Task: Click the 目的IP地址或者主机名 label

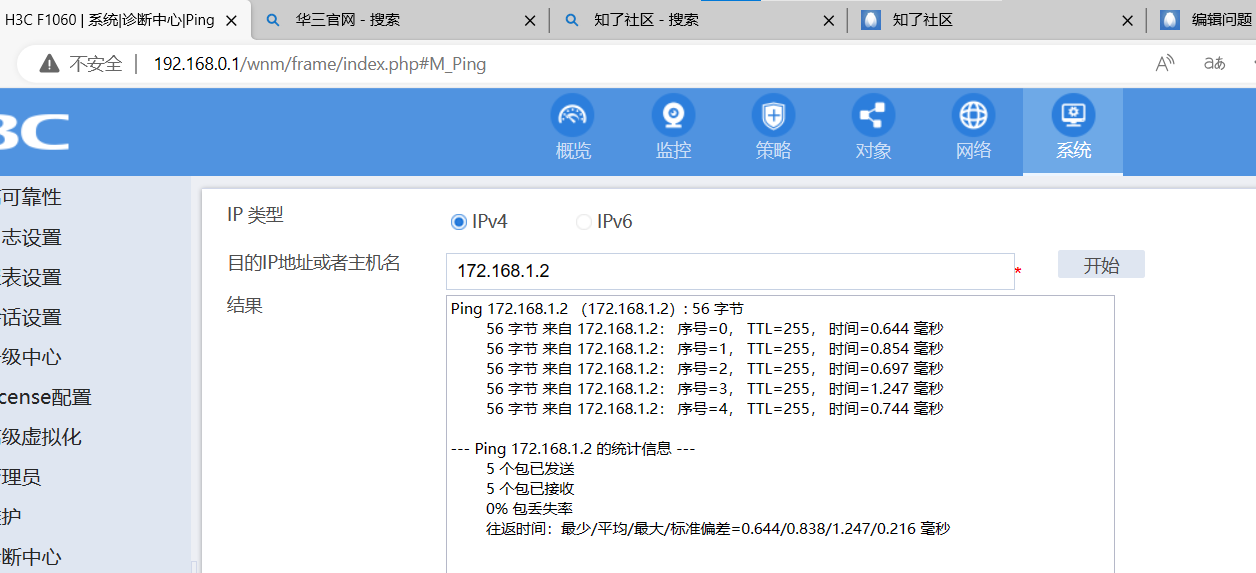Action: coord(314,263)
